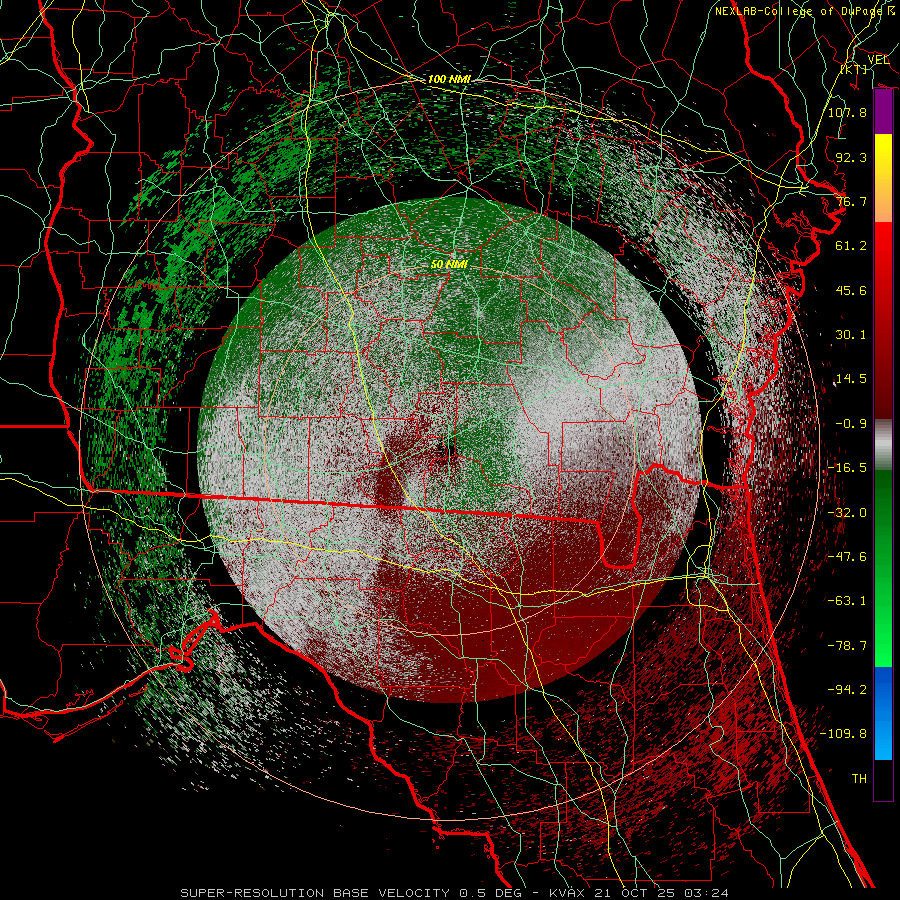Click the TH label on the legend
900x900 pixels.
859,779
